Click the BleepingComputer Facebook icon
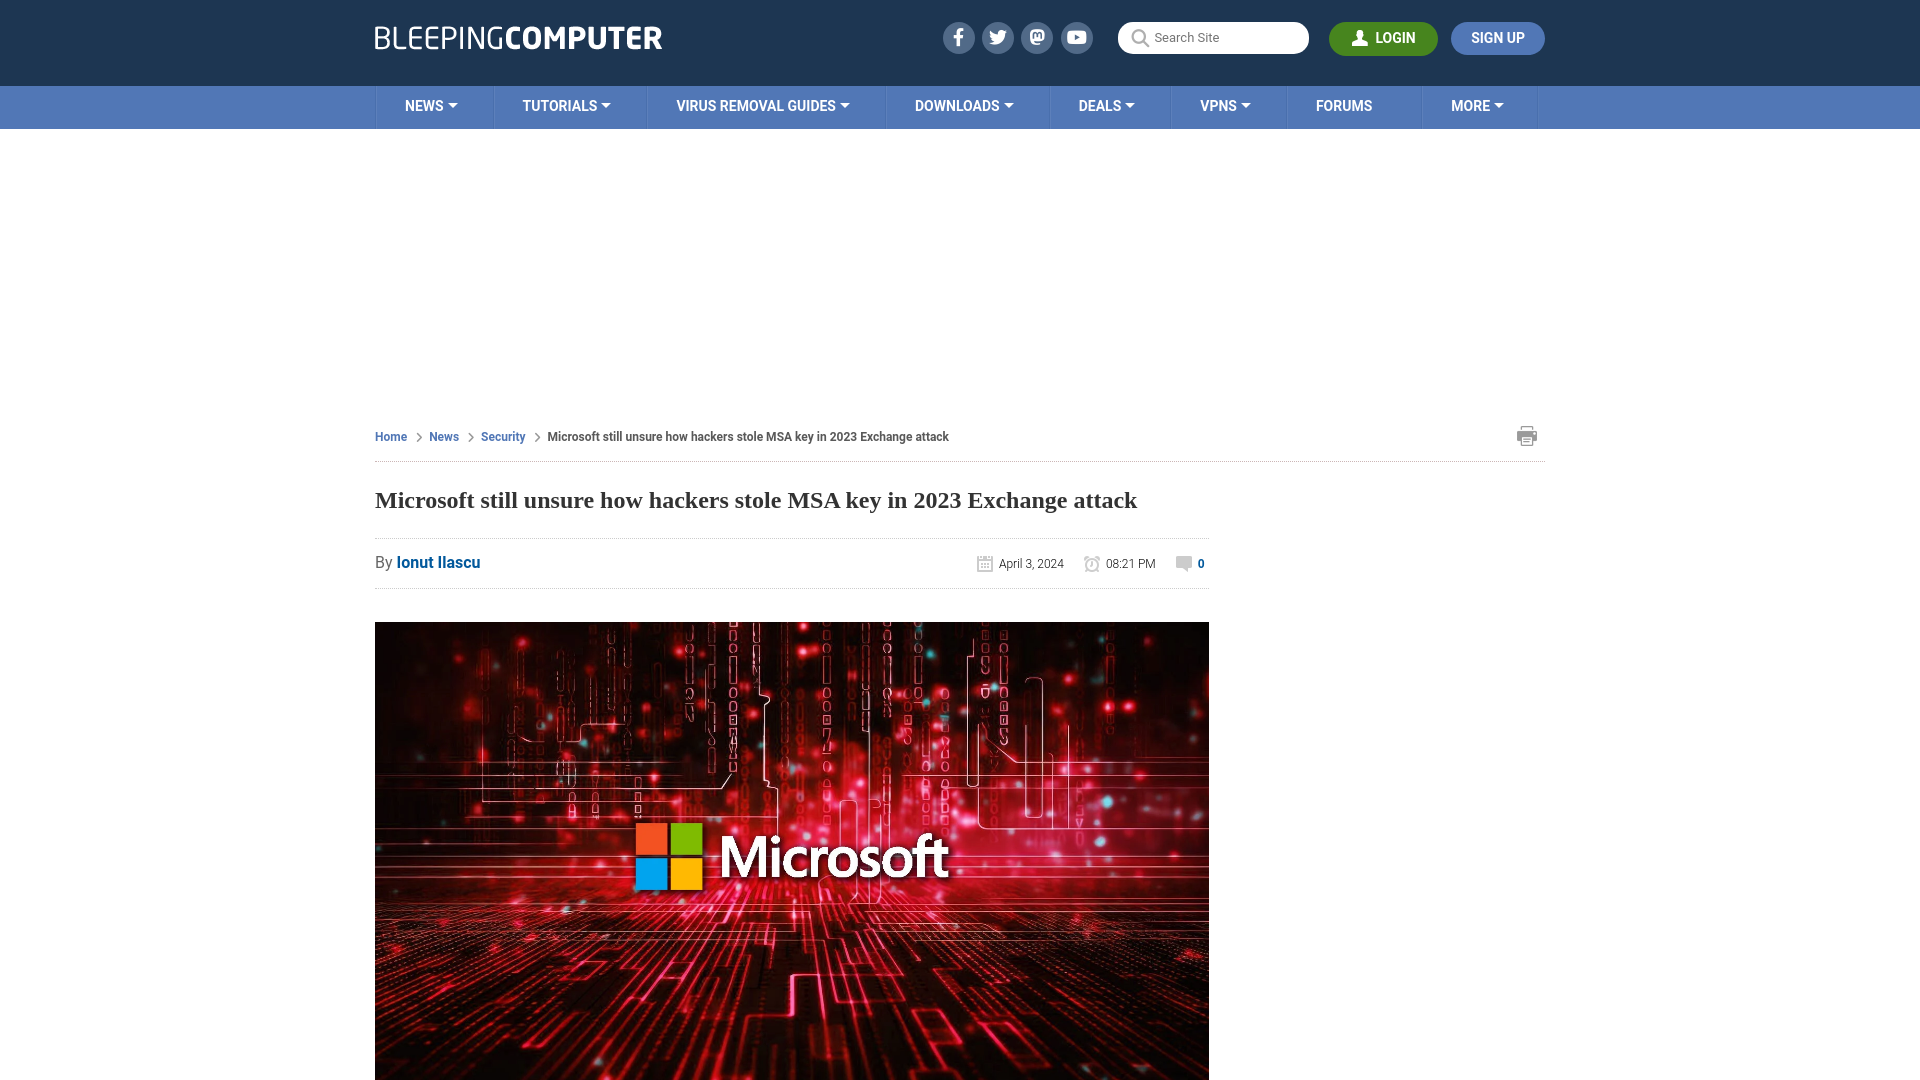 [957, 37]
